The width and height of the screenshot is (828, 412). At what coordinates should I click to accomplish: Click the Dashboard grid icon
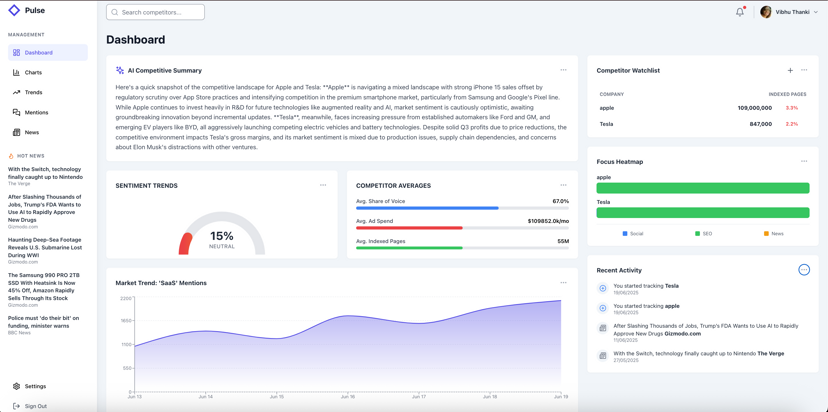[x=16, y=52]
